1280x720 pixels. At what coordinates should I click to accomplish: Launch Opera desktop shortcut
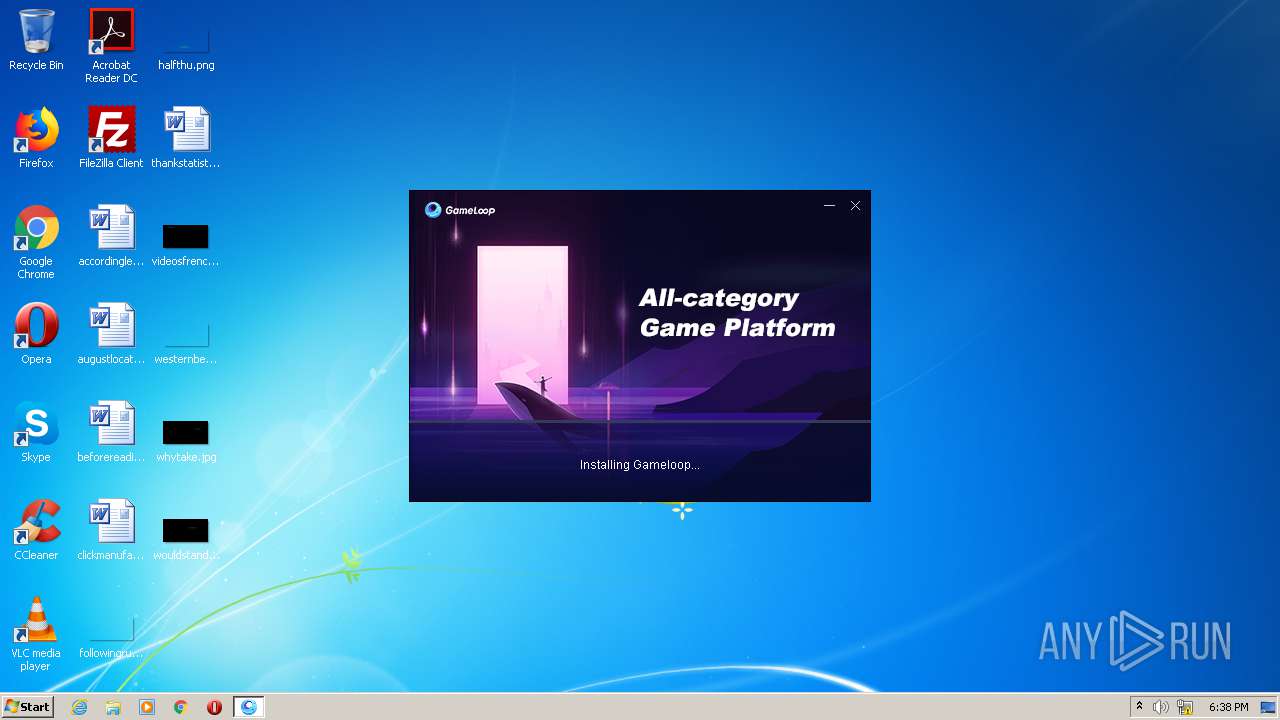(36, 333)
